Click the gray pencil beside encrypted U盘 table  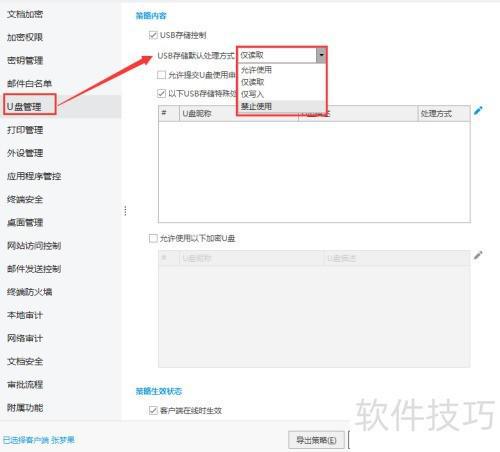tap(478, 255)
